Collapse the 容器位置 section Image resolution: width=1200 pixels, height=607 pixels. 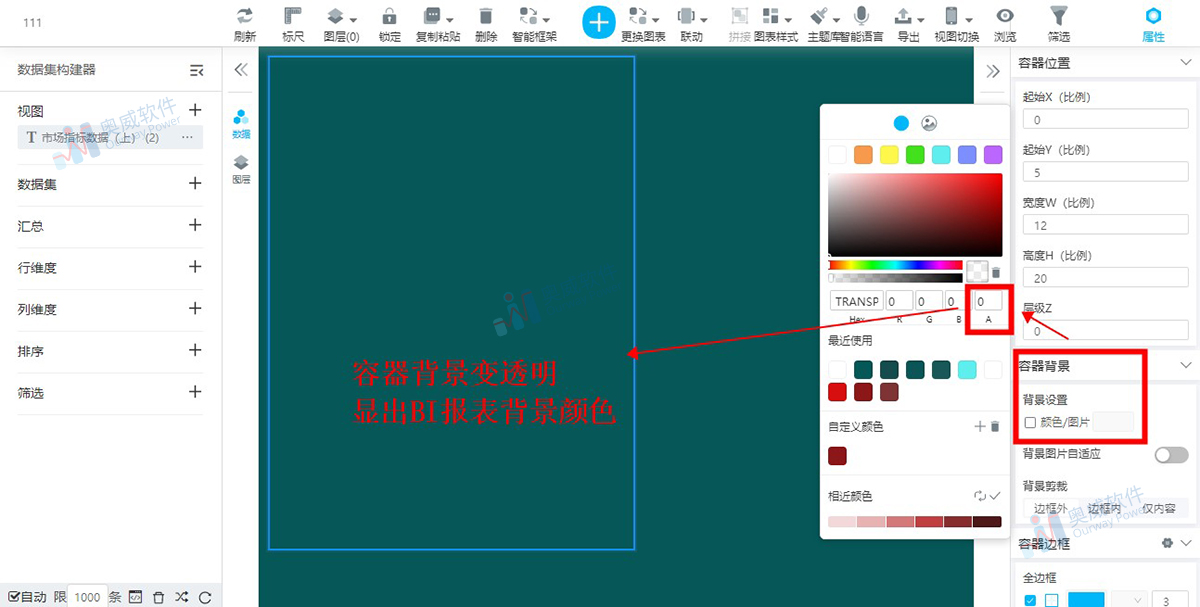pos(1186,63)
